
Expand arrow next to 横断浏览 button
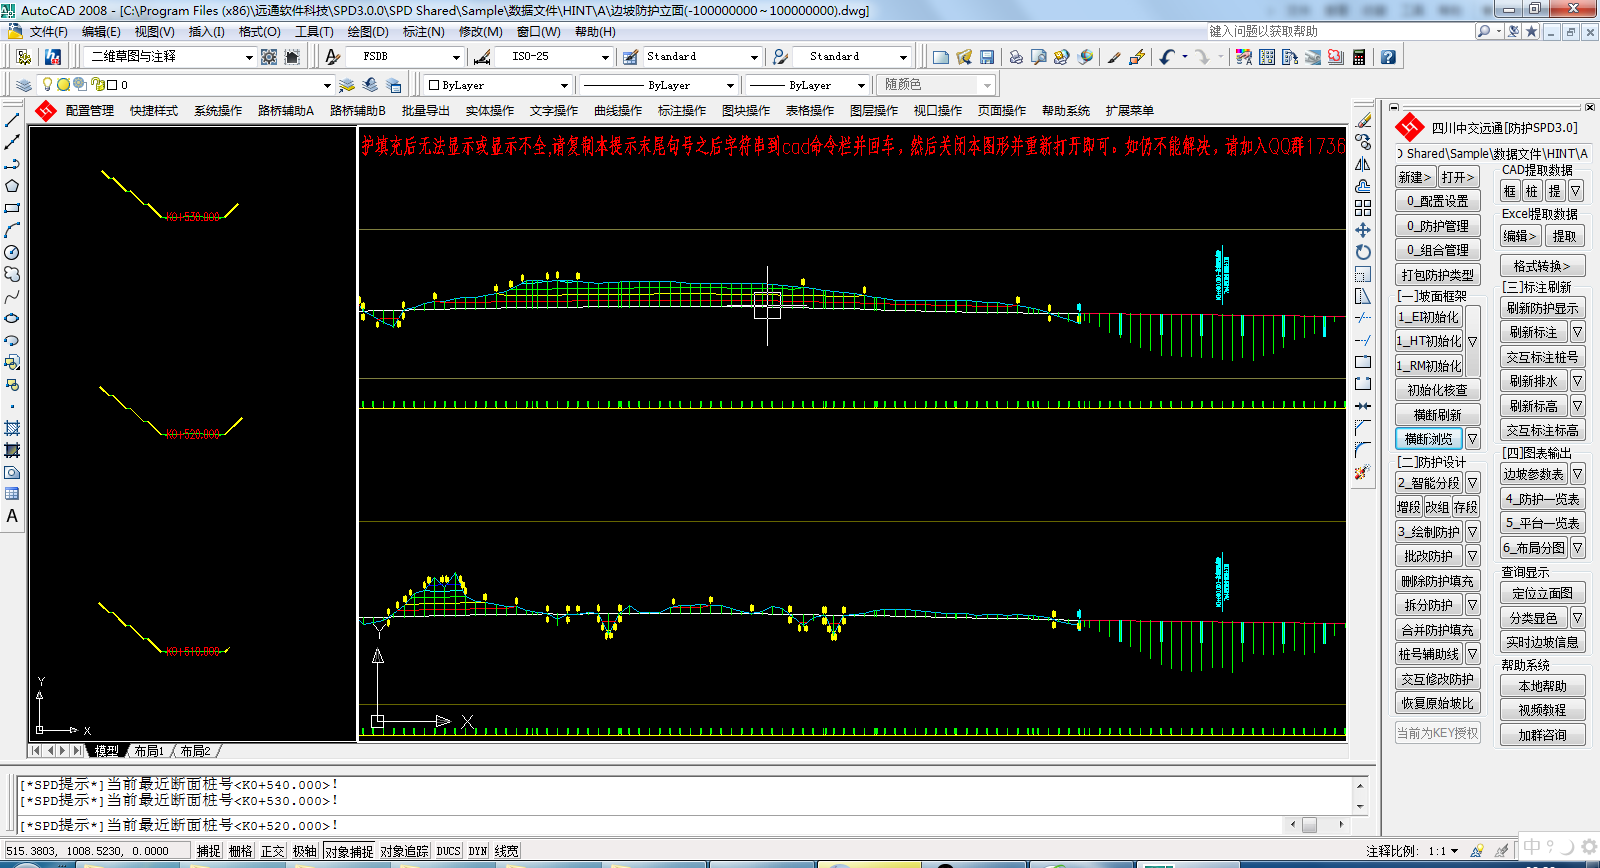click(1472, 439)
